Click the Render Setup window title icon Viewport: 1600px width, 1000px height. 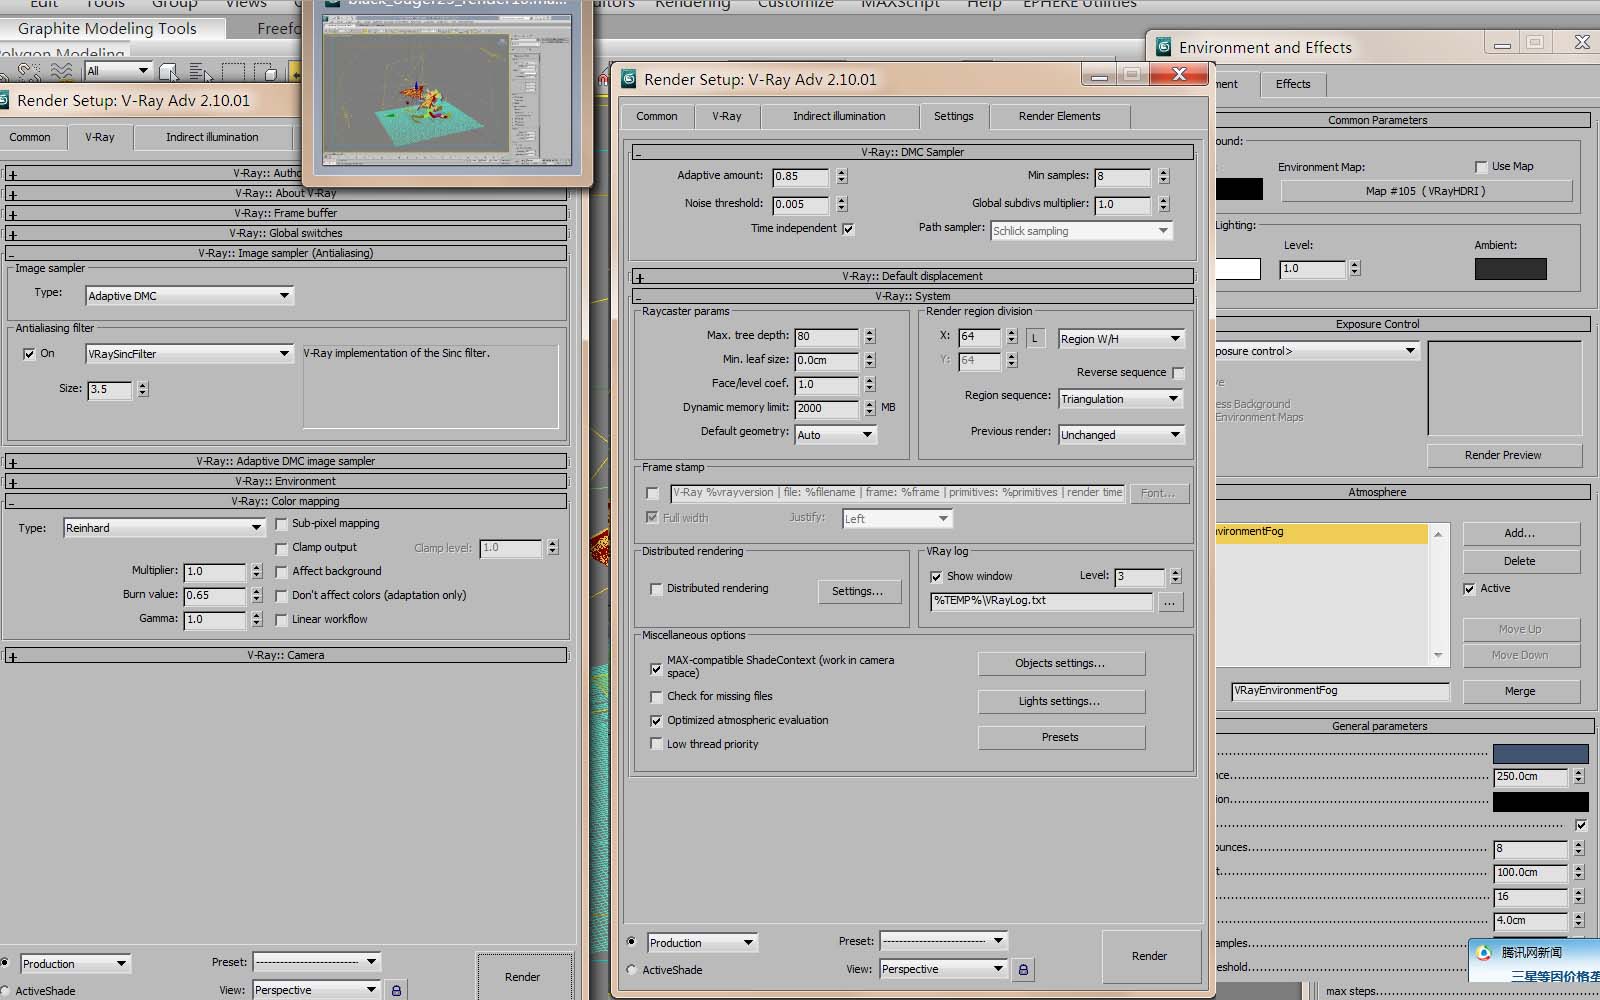629,79
